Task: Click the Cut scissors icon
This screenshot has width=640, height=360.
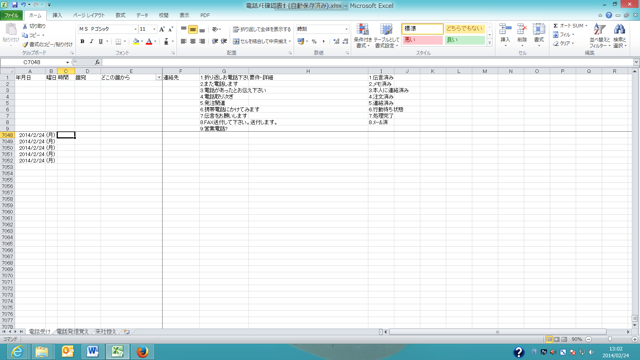Action: [25, 26]
